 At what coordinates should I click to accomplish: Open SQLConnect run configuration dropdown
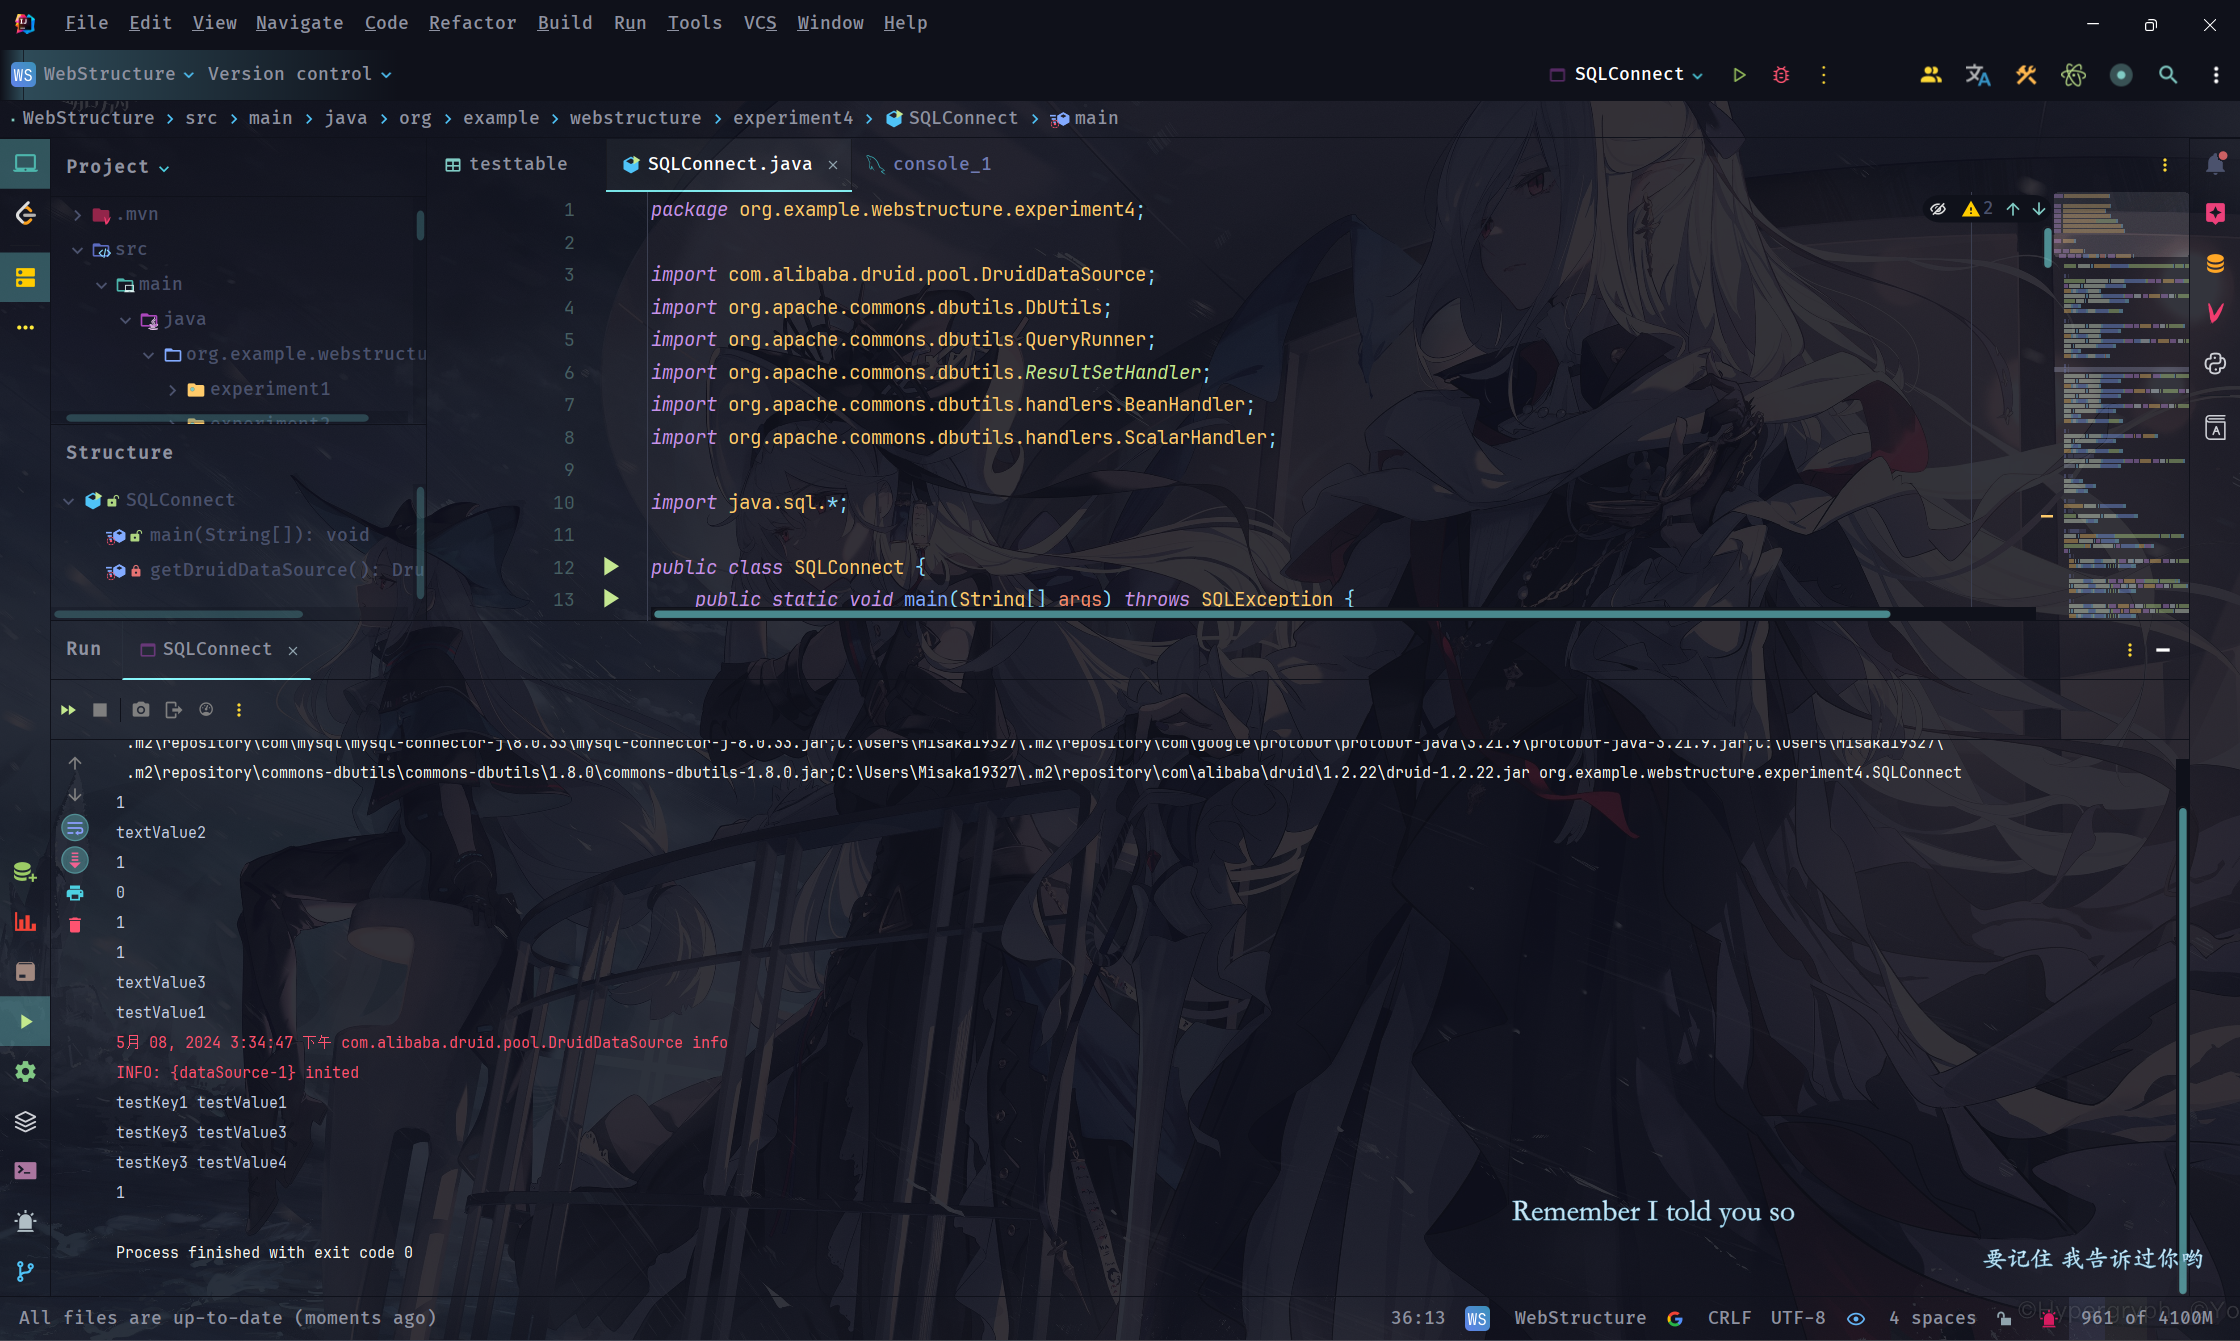pyautogui.click(x=1626, y=74)
